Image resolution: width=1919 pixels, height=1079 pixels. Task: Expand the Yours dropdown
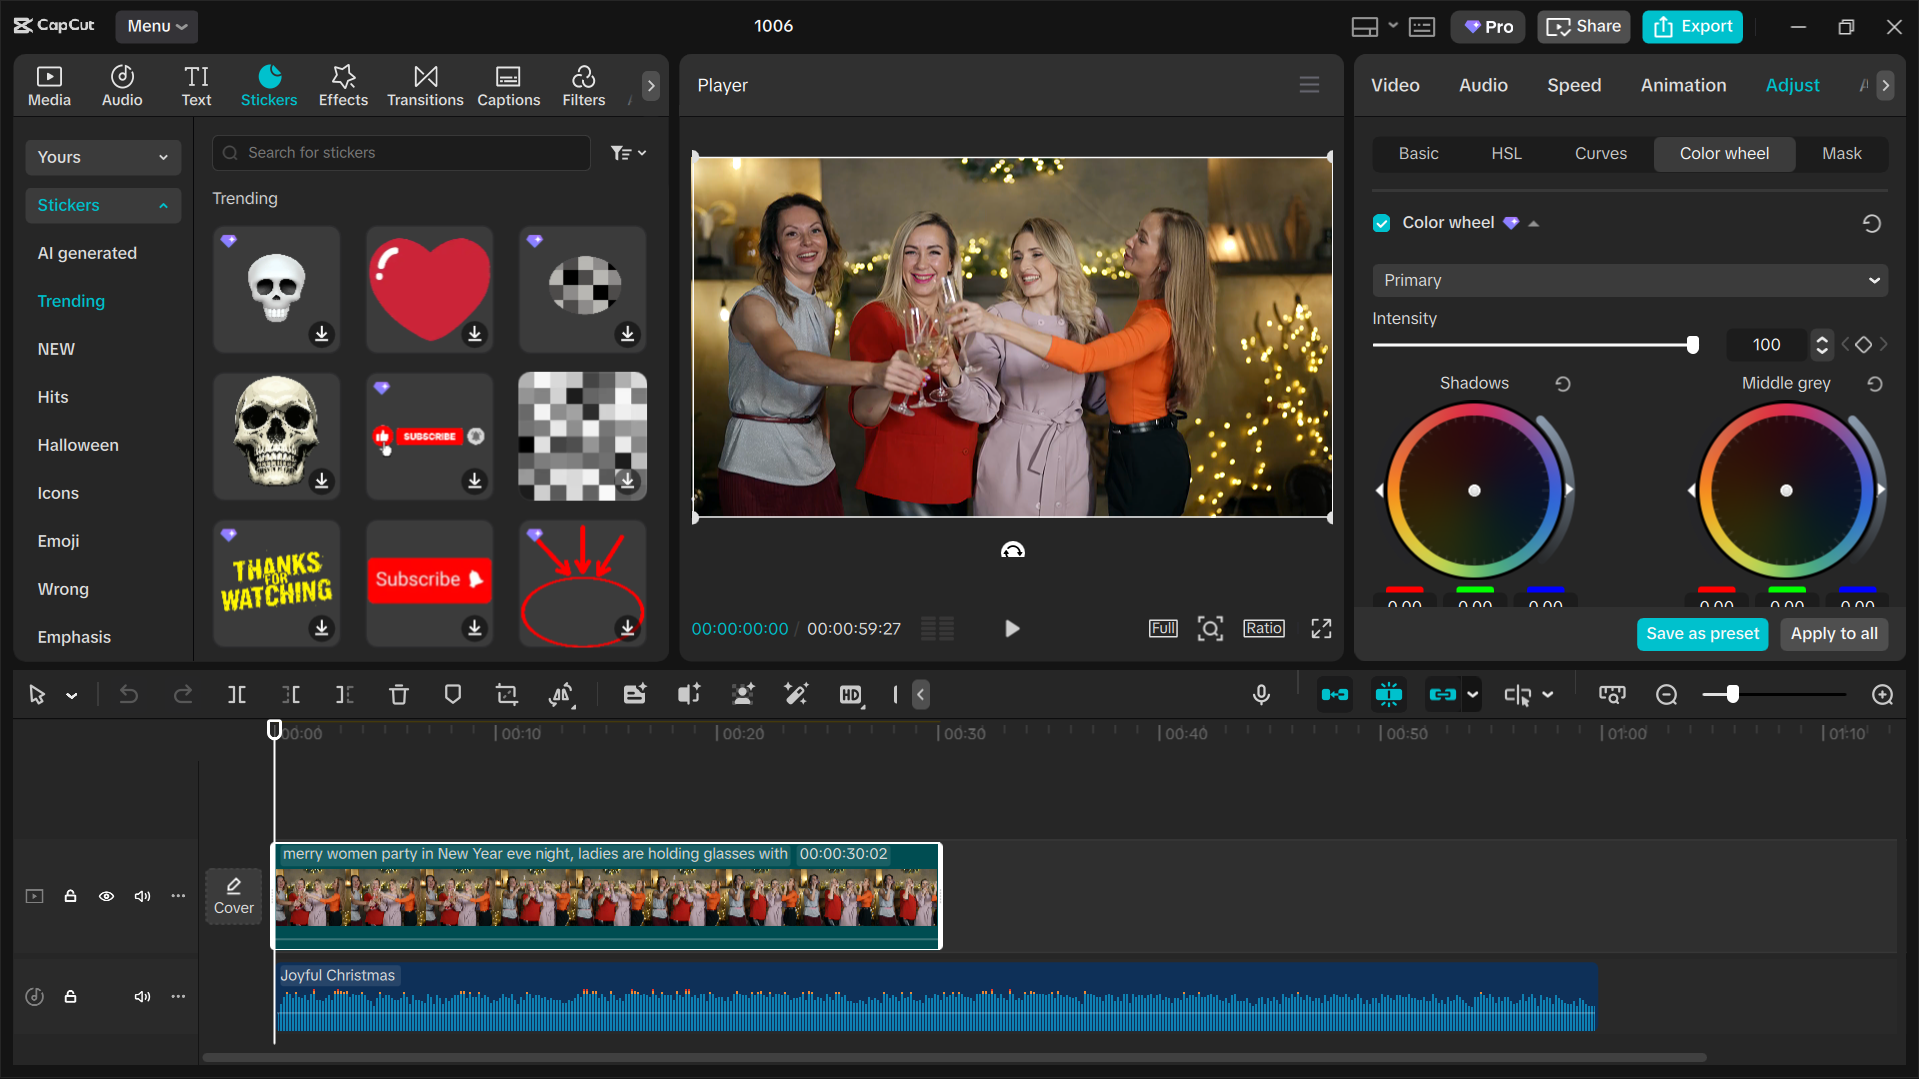(102, 157)
